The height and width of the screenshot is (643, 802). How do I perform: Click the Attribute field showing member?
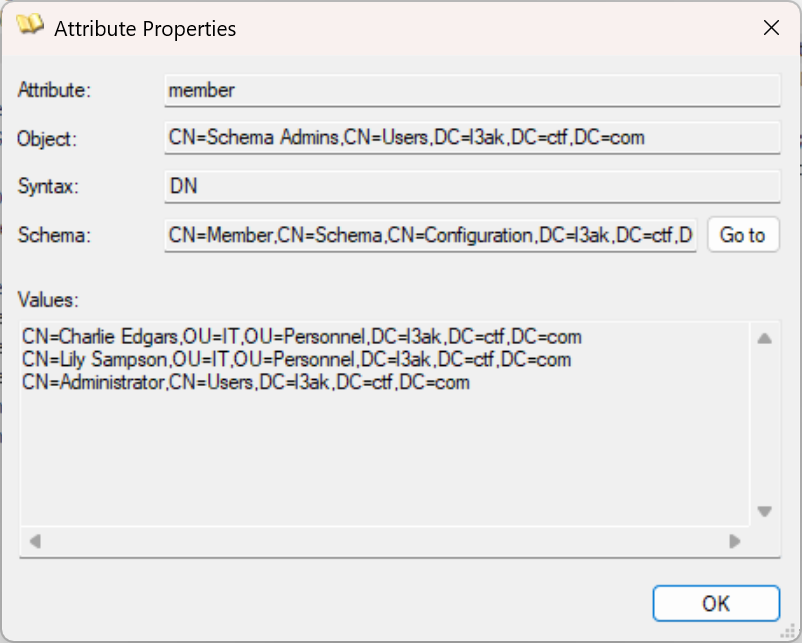point(472,91)
